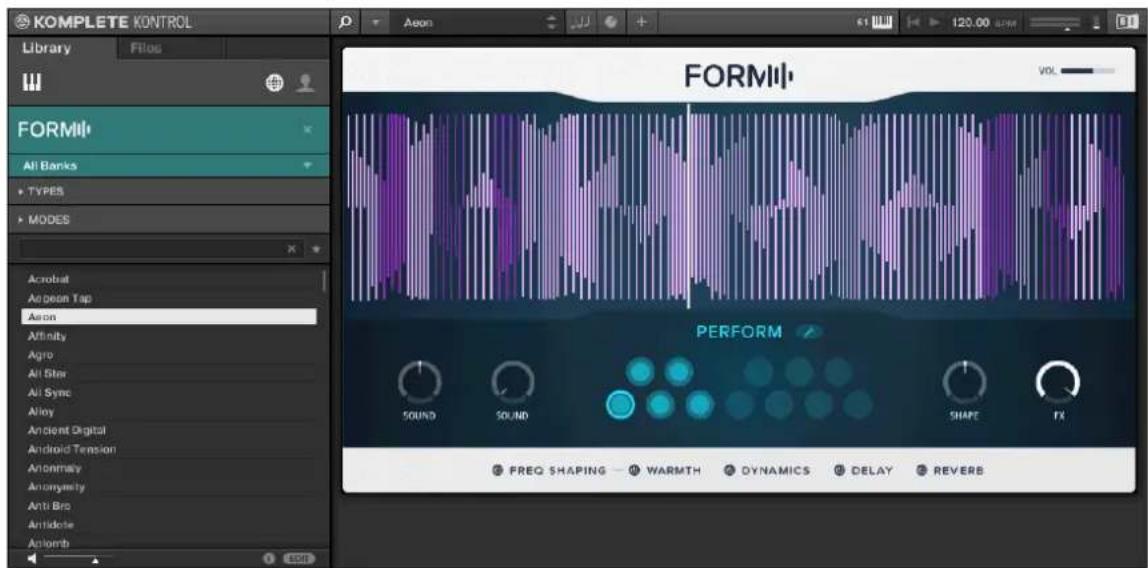The image size is (1148, 568).
Task: Start playback with the transport play button
Action: 933,23
